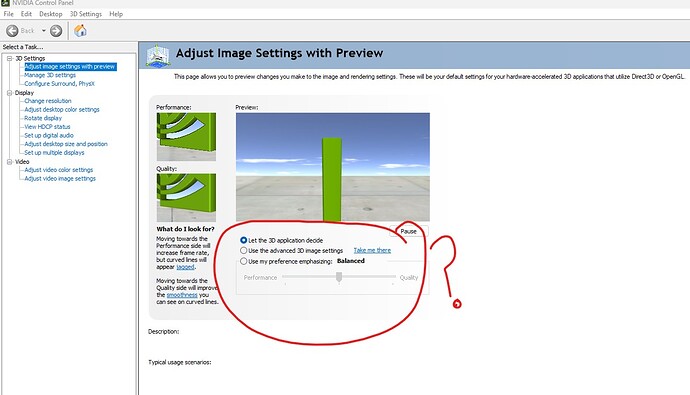Open Adjust desktop size and position
The width and height of the screenshot is (690, 395).
point(66,144)
